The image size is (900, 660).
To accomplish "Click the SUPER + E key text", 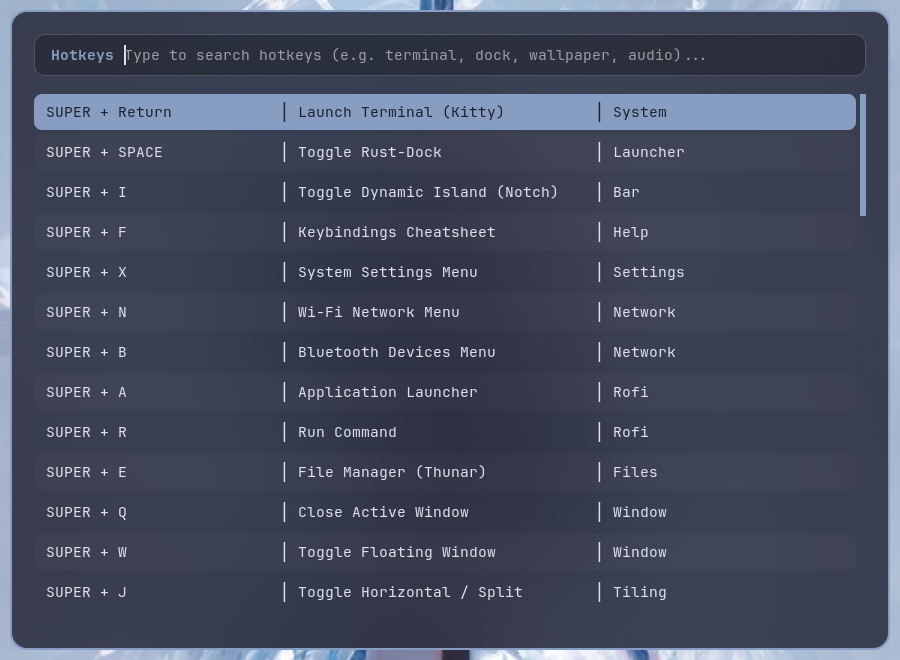I will point(86,472).
